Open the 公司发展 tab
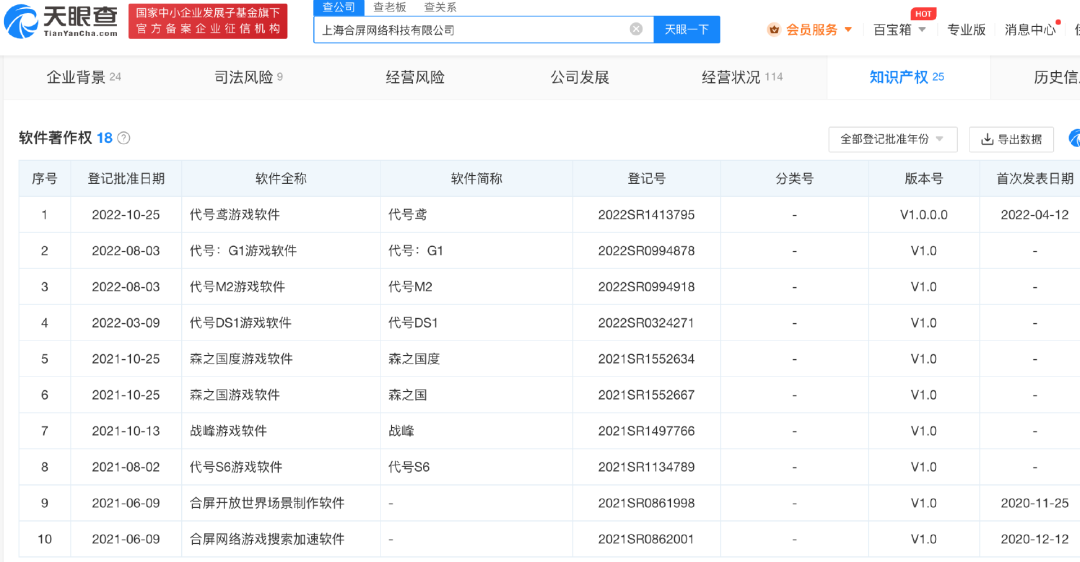This screenshot has width=1080, height=562. tap(580, 77)
